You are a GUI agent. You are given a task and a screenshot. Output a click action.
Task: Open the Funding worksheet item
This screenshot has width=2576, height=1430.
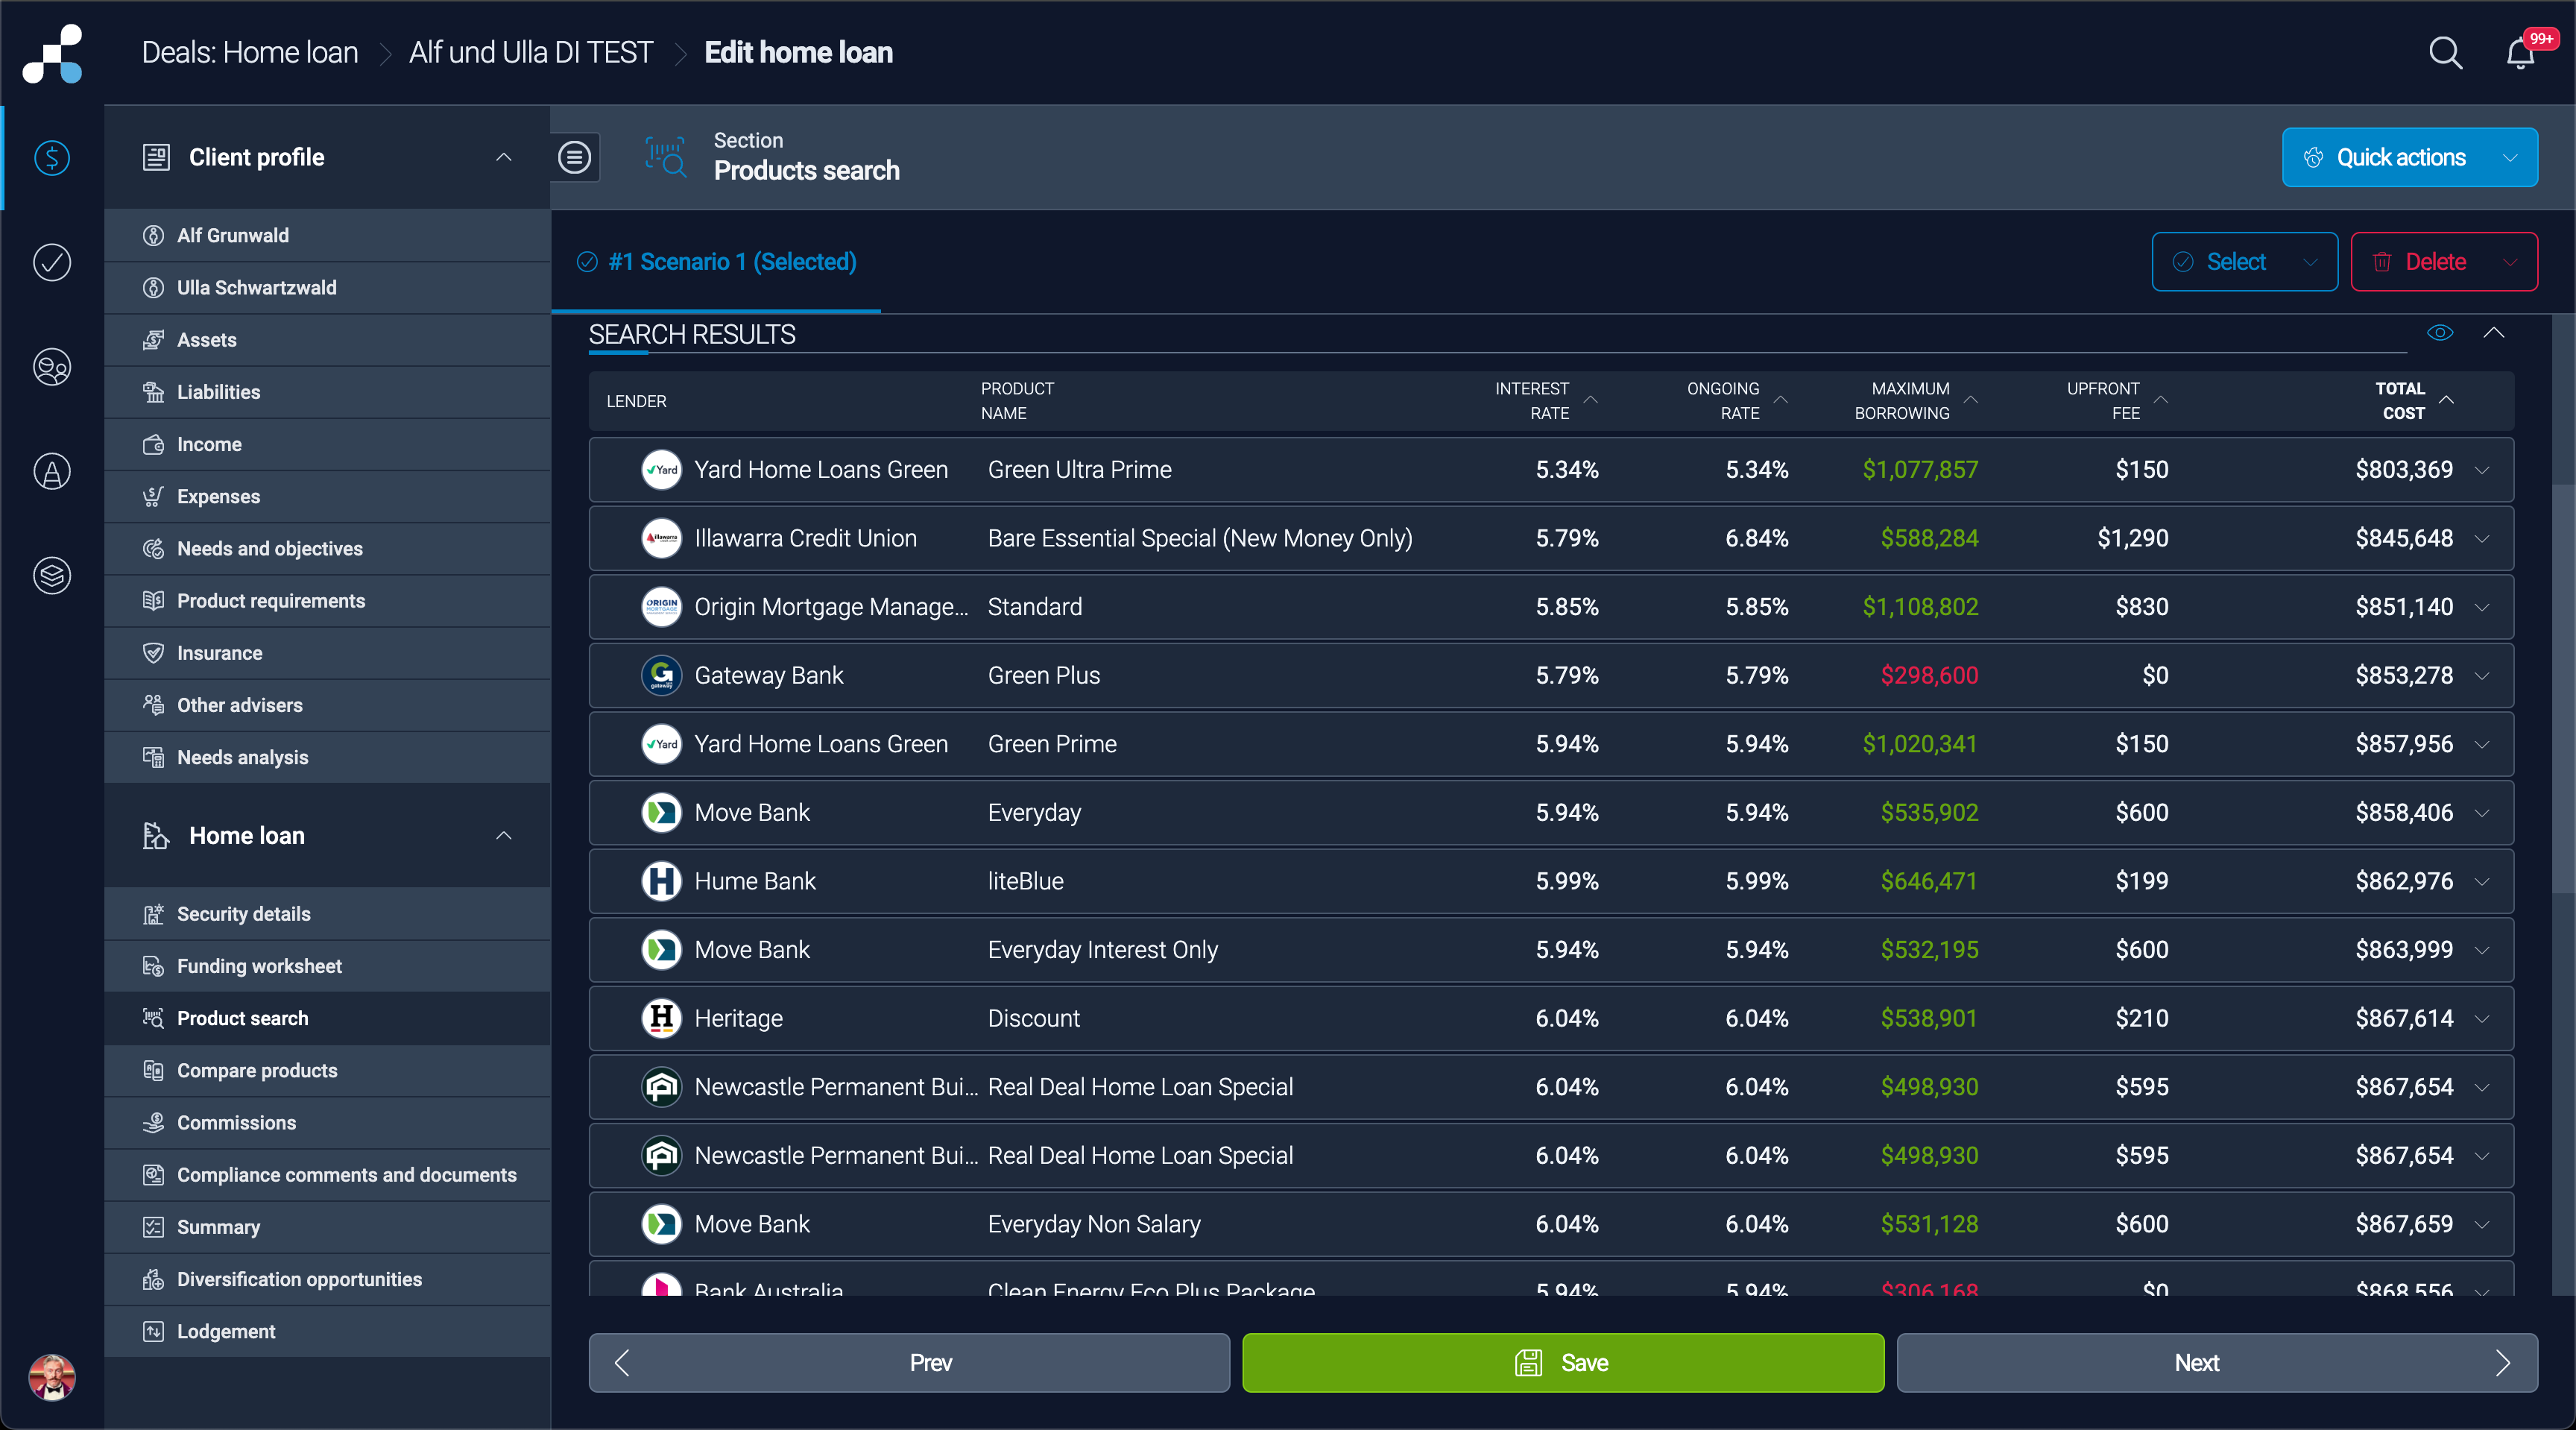coord(327,966)
